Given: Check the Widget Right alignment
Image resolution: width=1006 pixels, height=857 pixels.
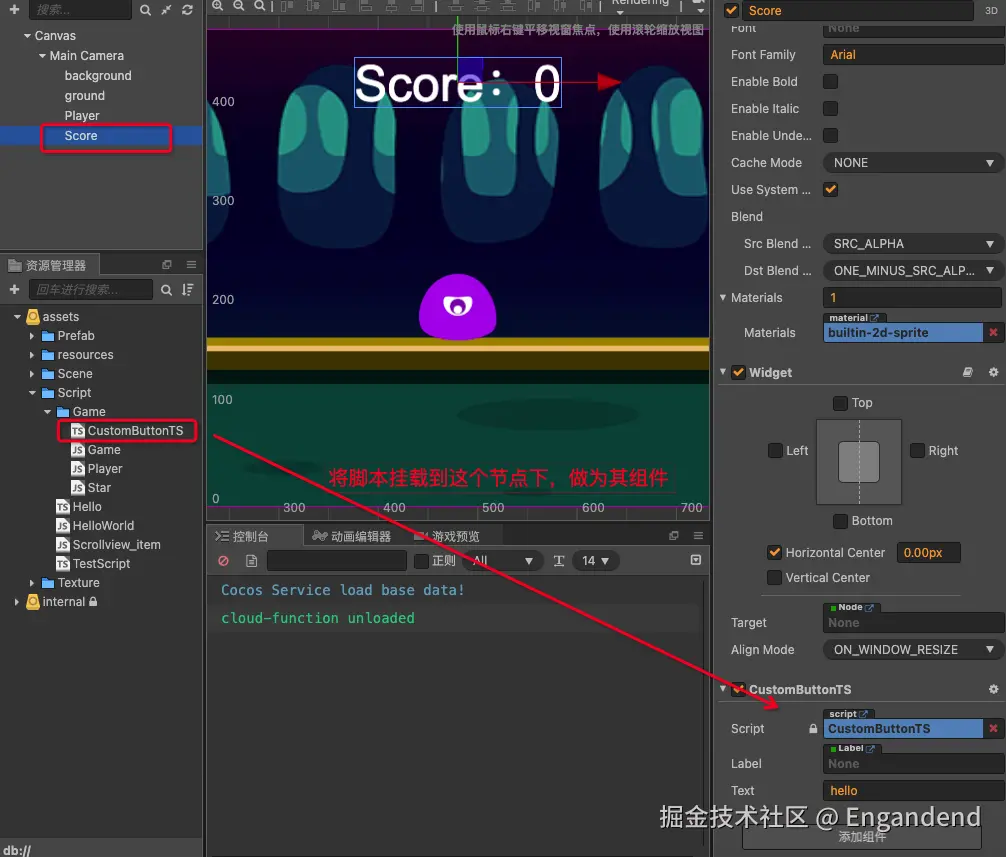Looking at the screenshot, I should [x=917, y=450].
